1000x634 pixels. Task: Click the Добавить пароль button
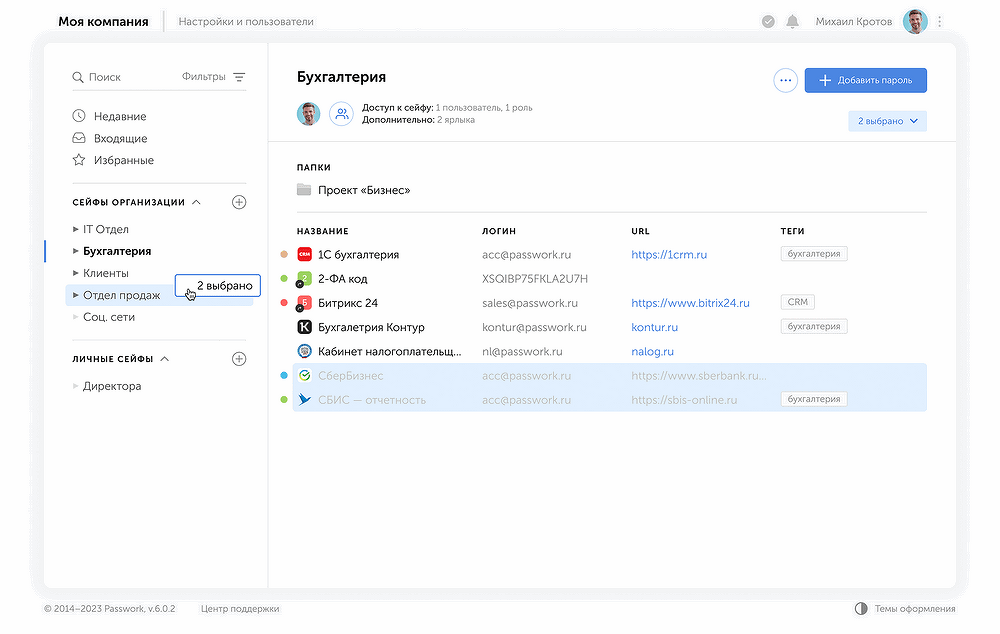(865, 81)
